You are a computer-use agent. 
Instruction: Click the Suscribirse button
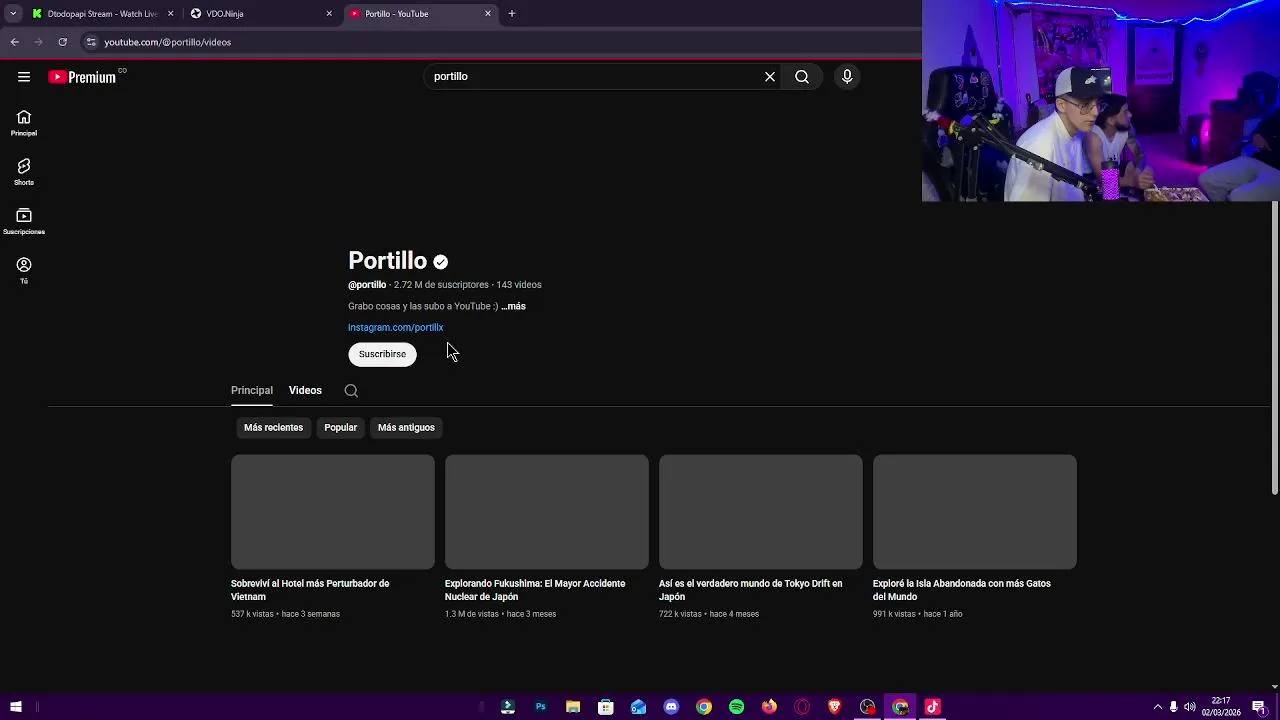(x=382, y=354)
